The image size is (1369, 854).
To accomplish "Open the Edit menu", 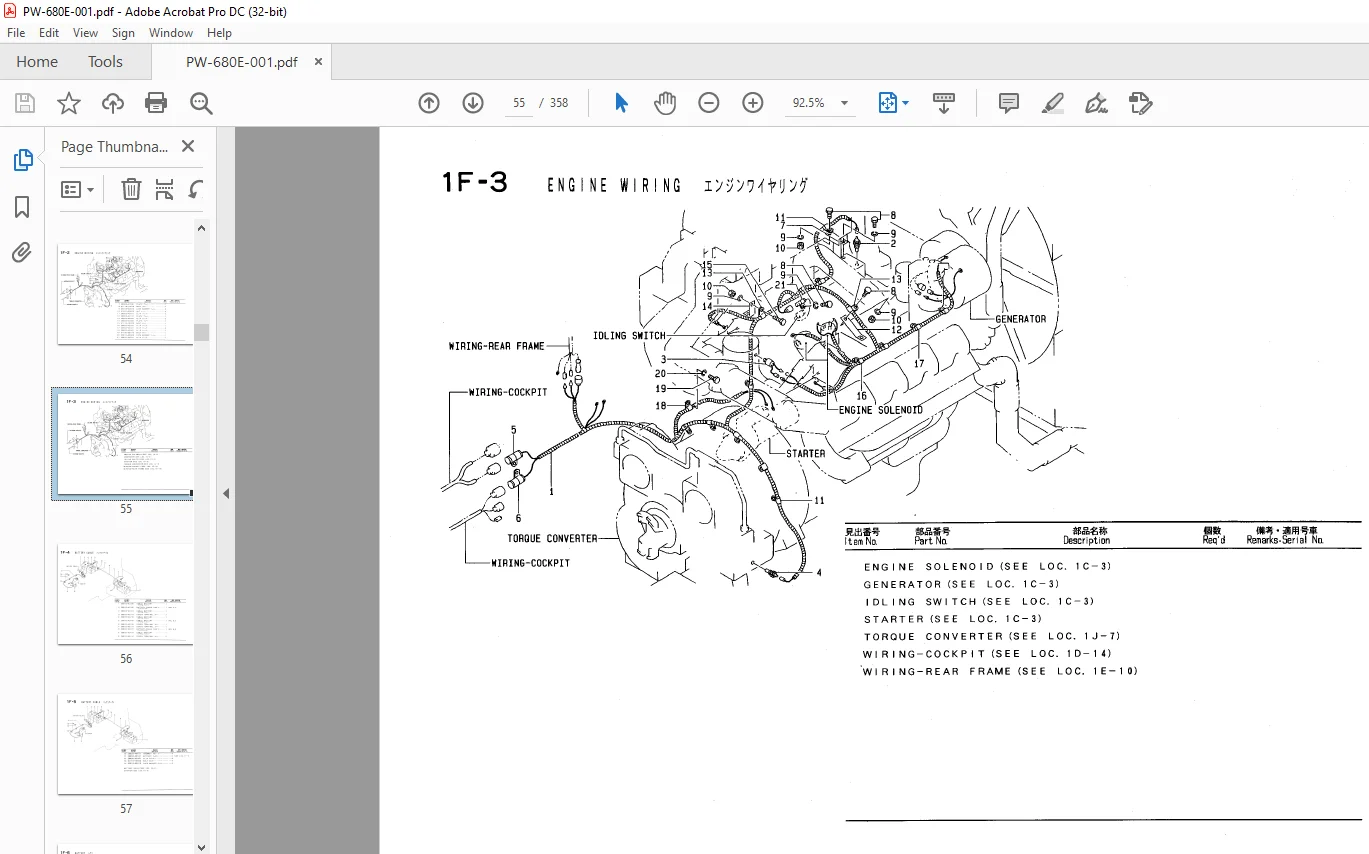I will point(49,33).
